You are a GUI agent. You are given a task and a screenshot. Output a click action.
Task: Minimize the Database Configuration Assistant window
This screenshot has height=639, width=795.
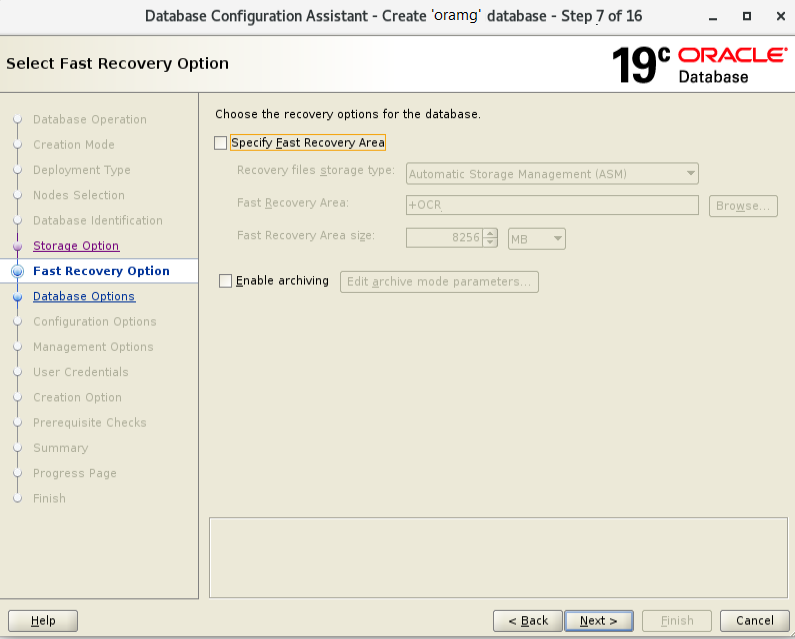click(713, 17)
